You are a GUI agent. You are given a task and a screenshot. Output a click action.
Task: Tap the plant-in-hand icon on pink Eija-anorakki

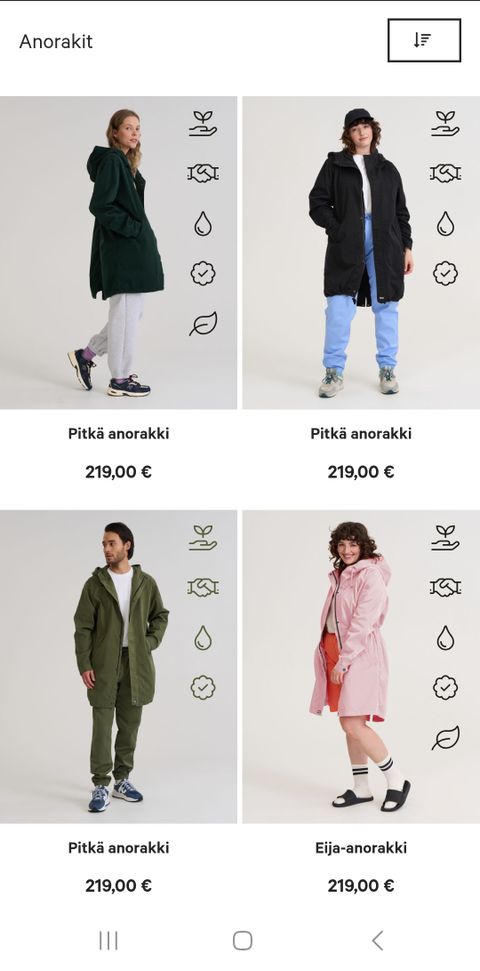click(445, 538)
